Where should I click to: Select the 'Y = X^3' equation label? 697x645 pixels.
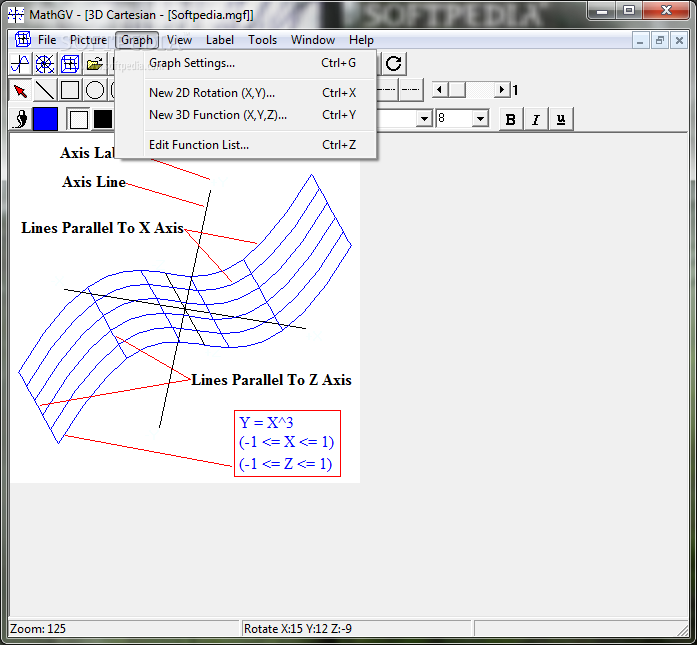[266, 423]
